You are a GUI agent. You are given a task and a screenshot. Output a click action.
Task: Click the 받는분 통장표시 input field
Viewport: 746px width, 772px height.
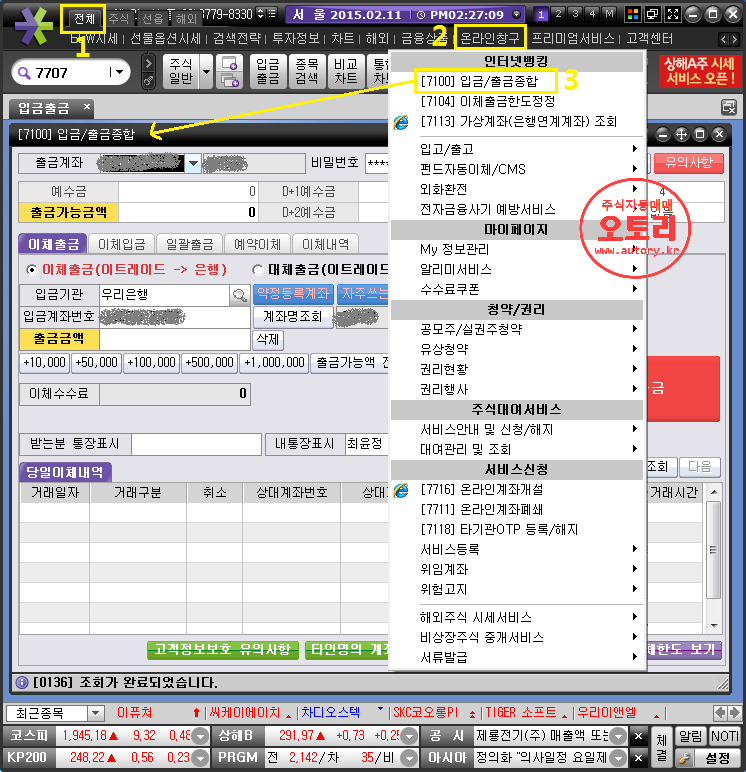coord(196,445)
